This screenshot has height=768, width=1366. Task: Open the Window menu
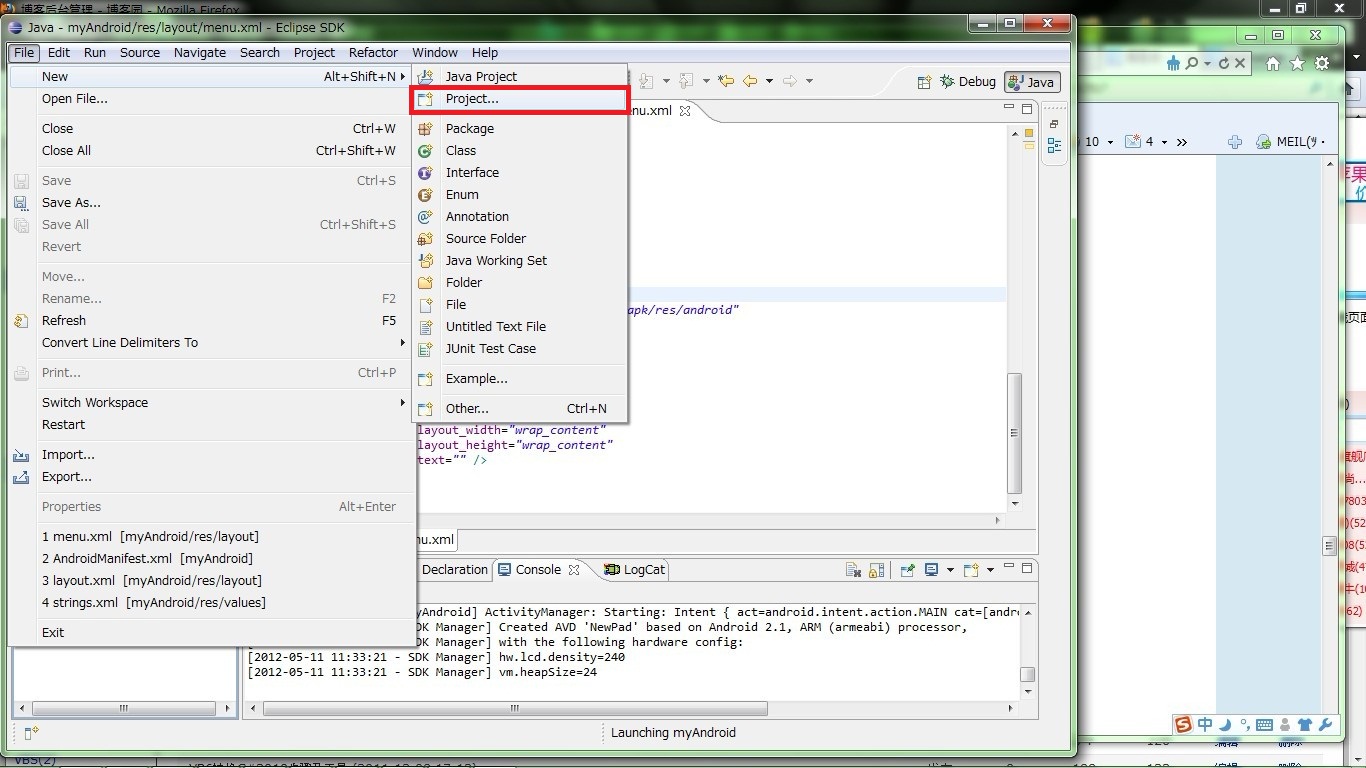tap(435, 52)
